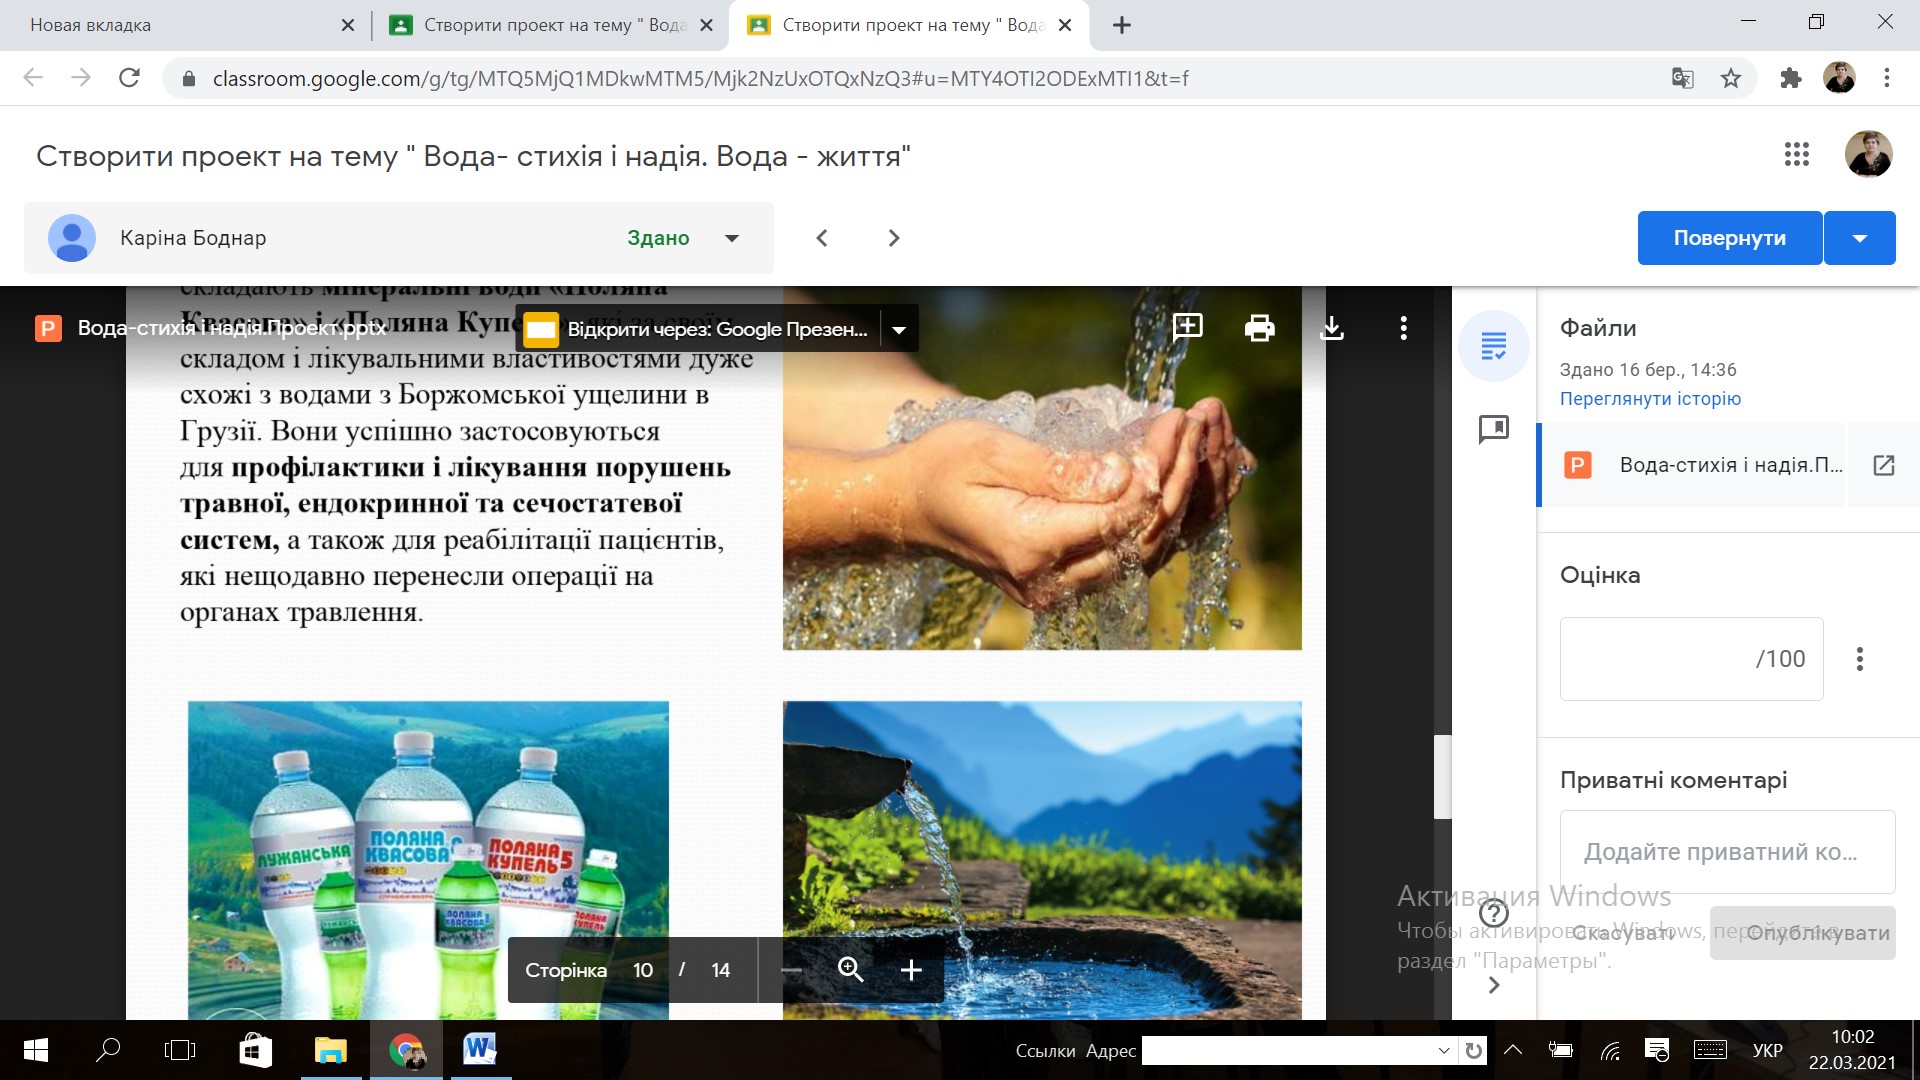1920x1080 pixels.
Task: Click the browser back arrow
Action: 33,78
